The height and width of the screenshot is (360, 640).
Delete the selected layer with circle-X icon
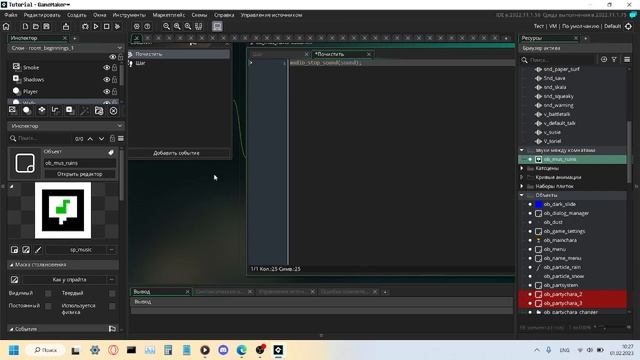pos(113,111)
